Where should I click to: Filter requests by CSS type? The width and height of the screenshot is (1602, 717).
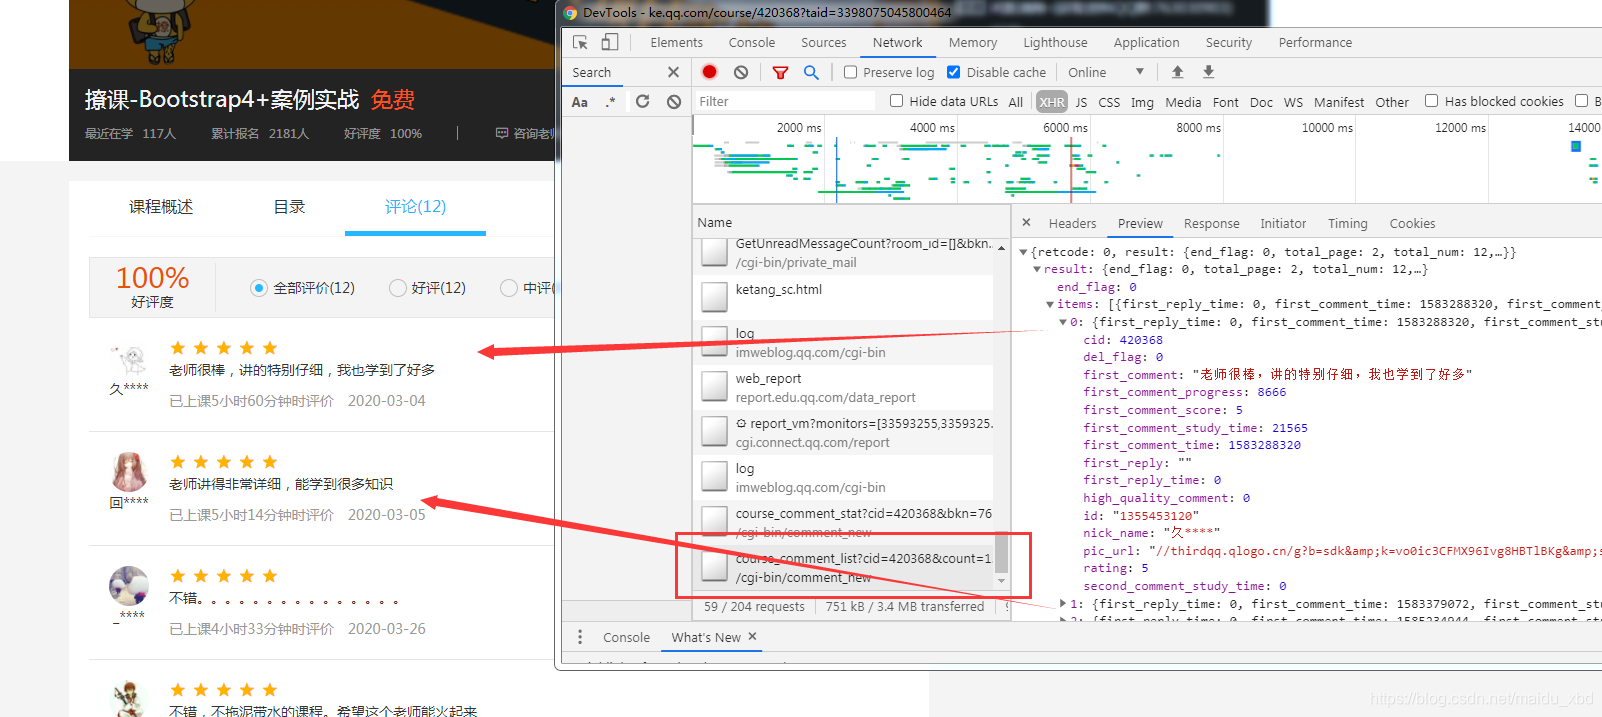click(x=1109, y=102)
